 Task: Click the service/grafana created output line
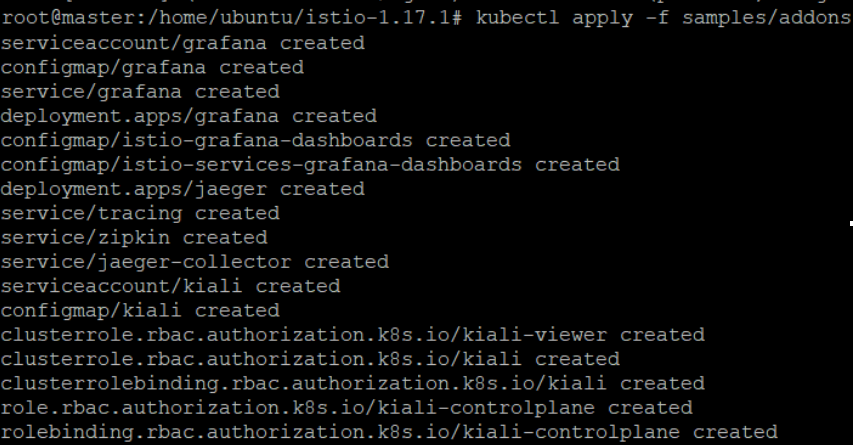(140, 92)
